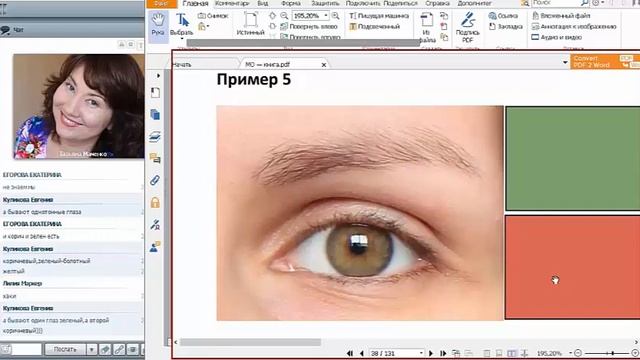The height and width of the screenshot is (360, 640).
Task: Open the page thumbnails panel in the sidebar
Action: (x=155, y=114)
